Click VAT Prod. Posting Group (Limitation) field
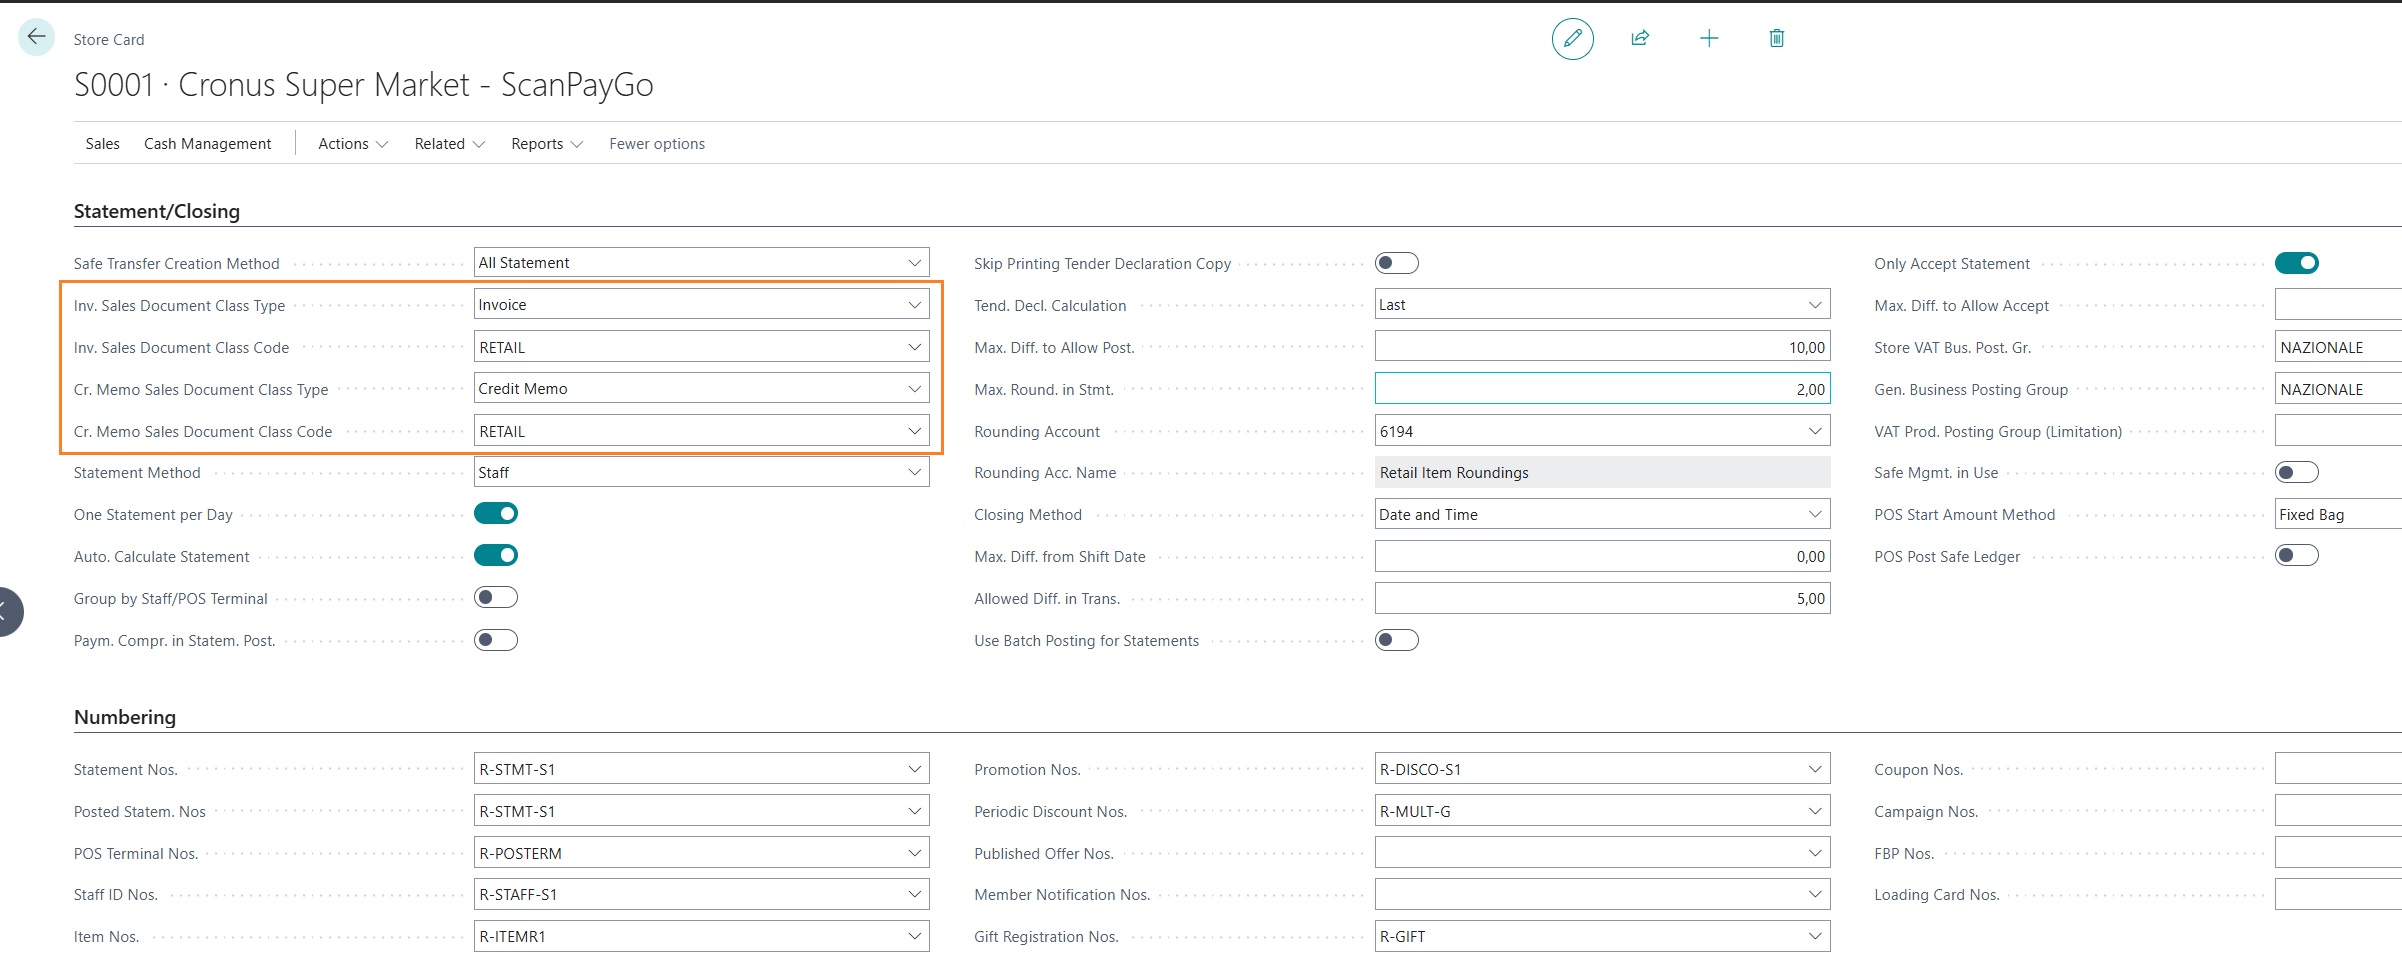The image size is (2402, 980). (2338, 431)
